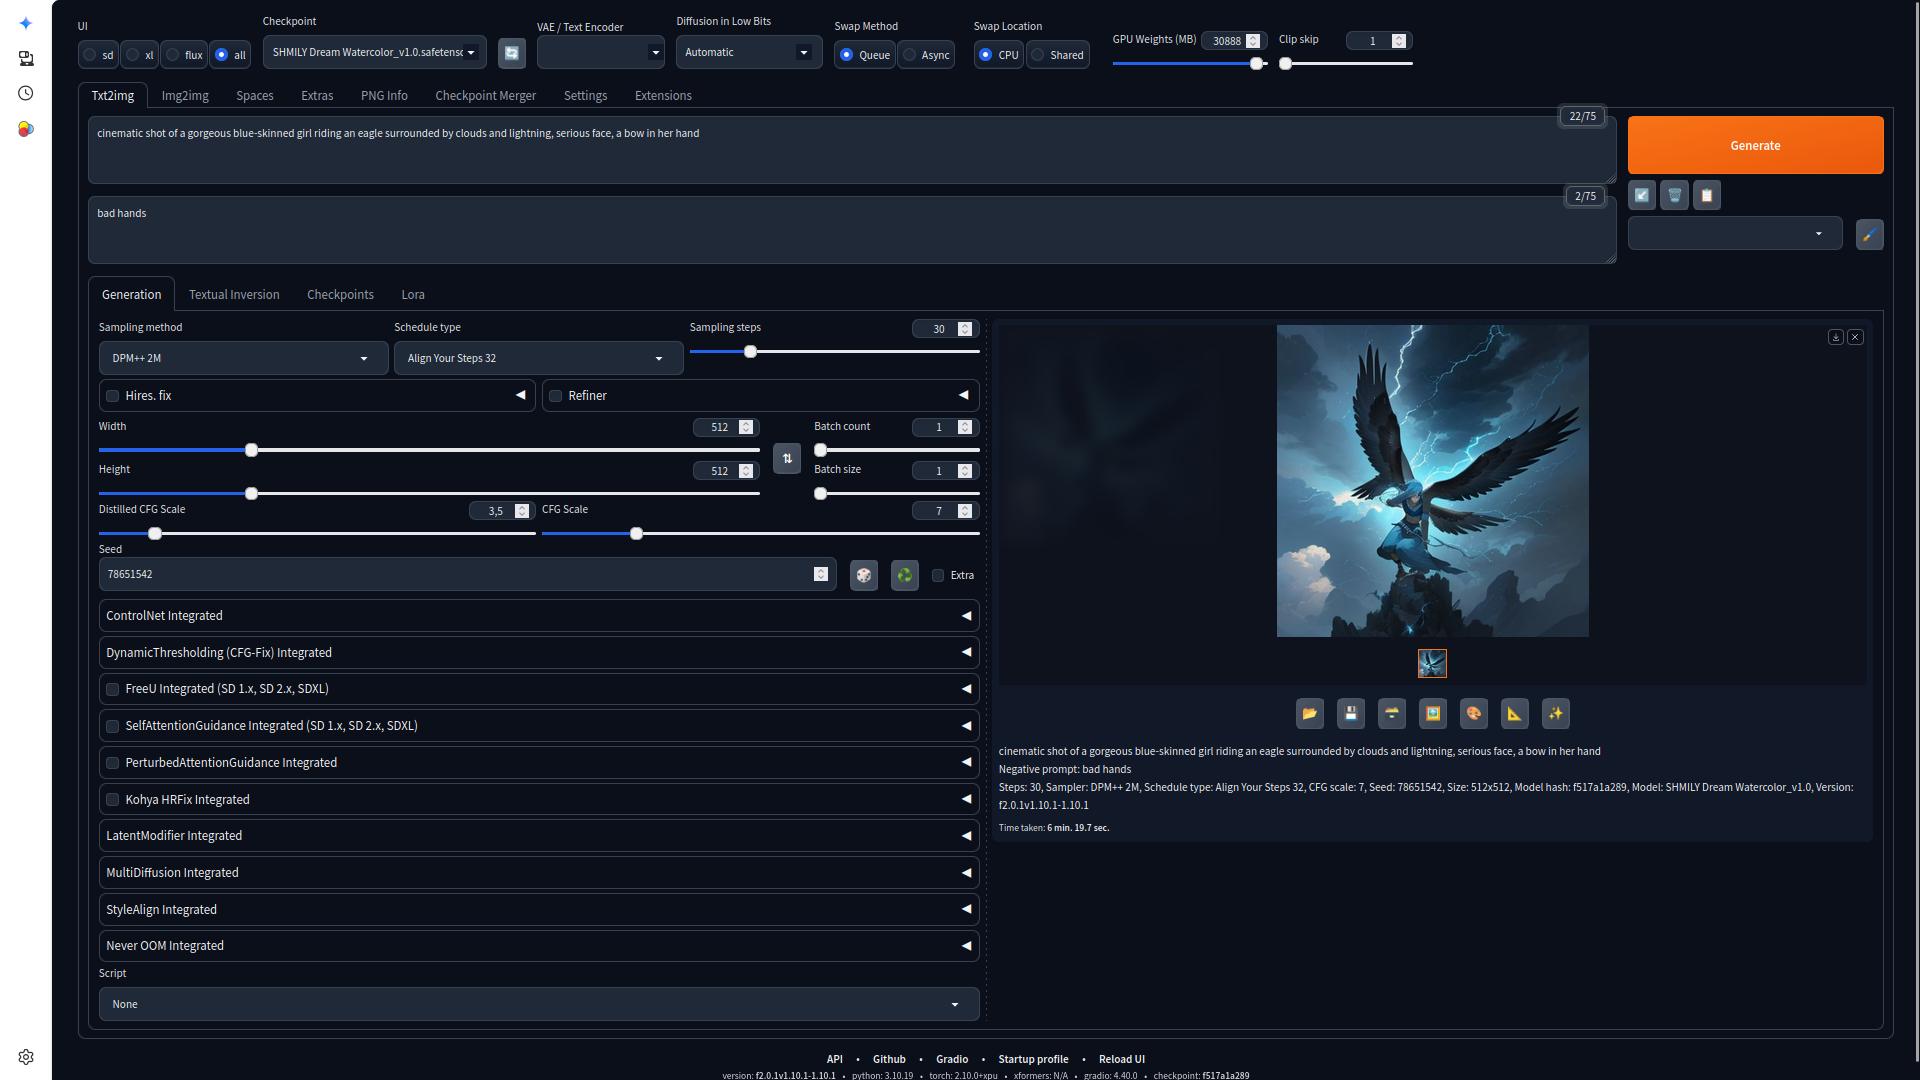Send image to inpaint palette icon

(x=1474, y=714)
